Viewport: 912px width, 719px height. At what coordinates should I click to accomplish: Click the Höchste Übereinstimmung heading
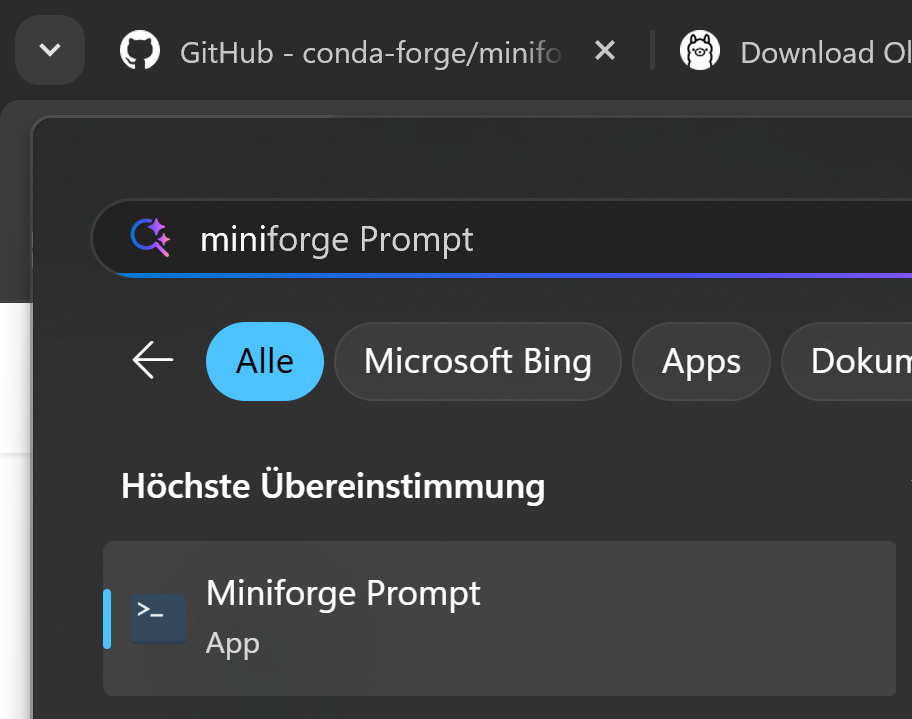tap(333, 487)
